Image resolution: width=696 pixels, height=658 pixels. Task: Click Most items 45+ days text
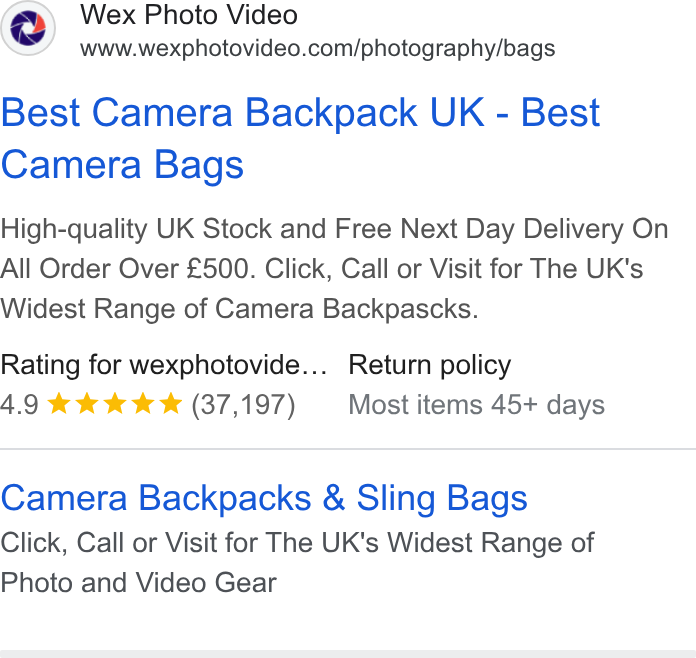(x=477, y=405)
